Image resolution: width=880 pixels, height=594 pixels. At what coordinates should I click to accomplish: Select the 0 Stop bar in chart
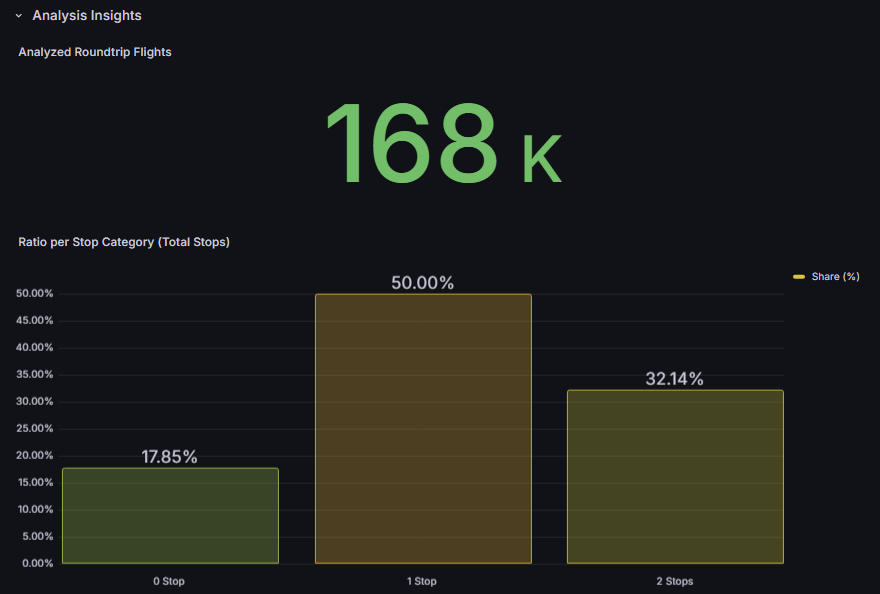pos(170,515)
